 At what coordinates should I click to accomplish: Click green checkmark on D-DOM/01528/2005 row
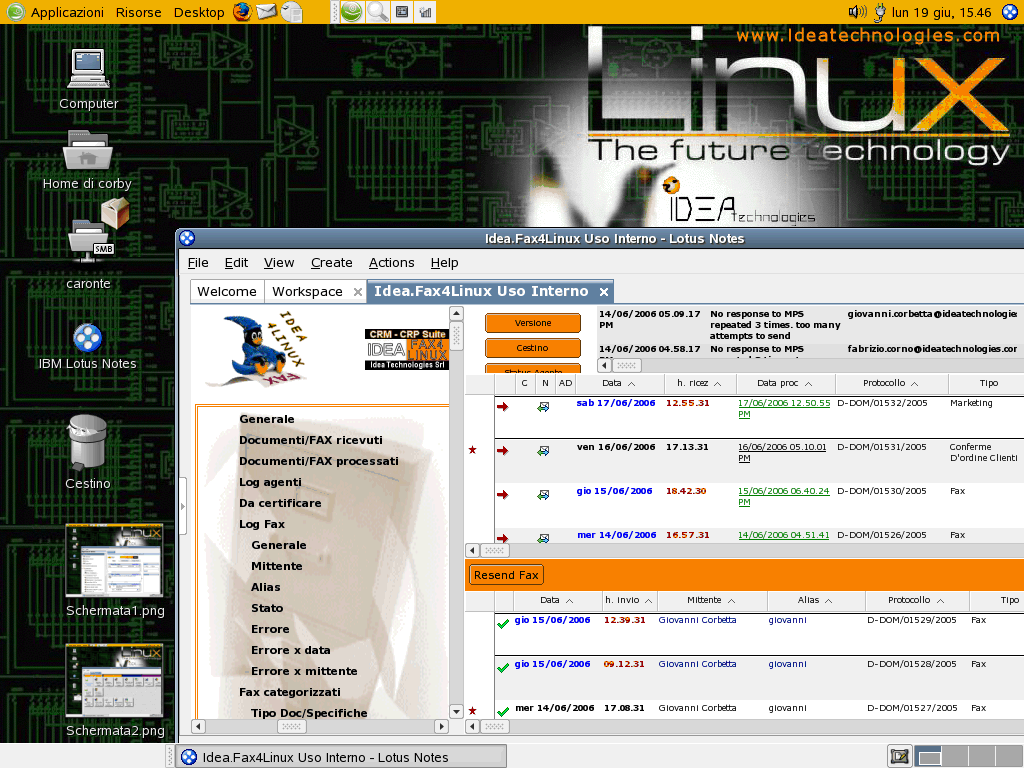(503, 667)
